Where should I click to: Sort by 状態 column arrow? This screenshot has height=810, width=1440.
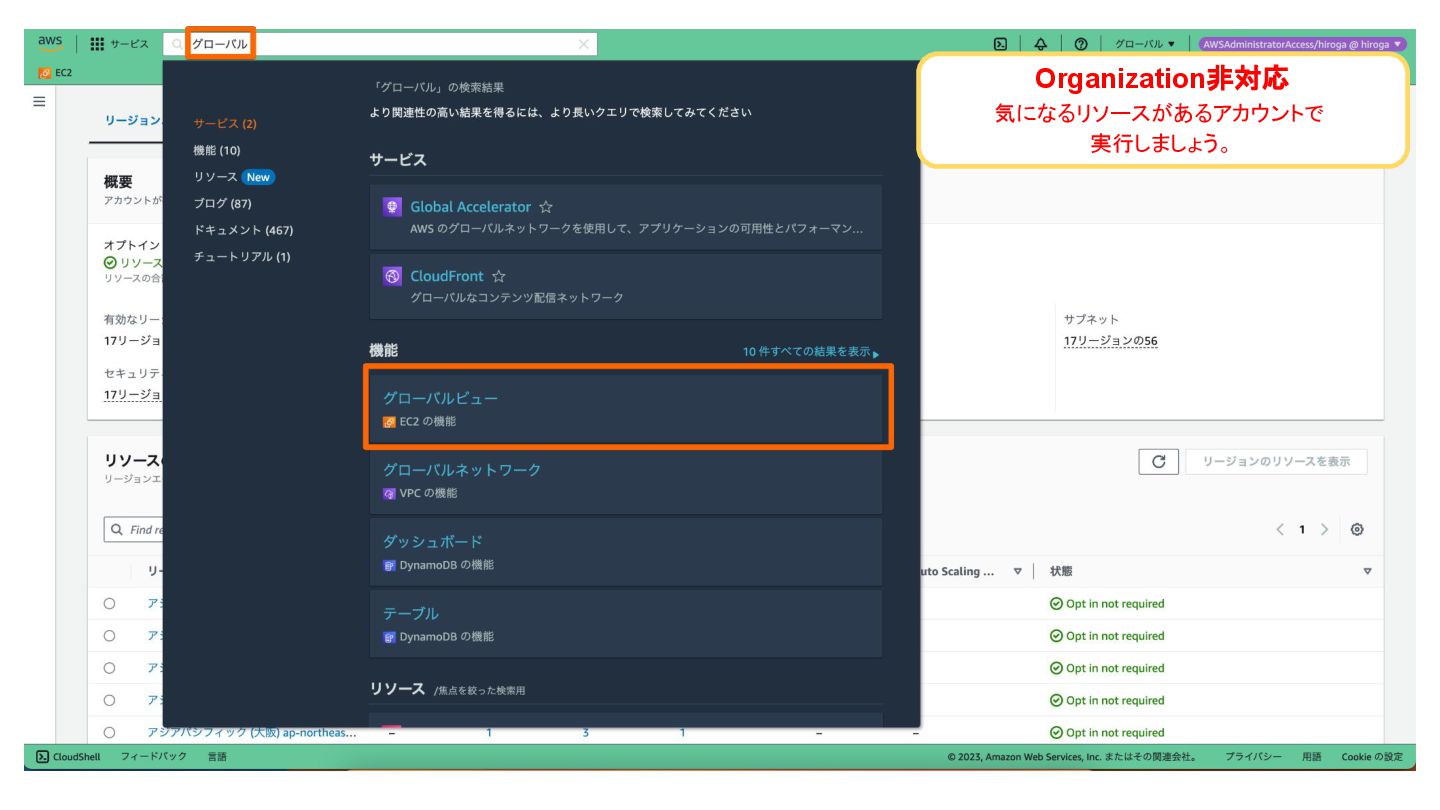[x=1367, y=572]
